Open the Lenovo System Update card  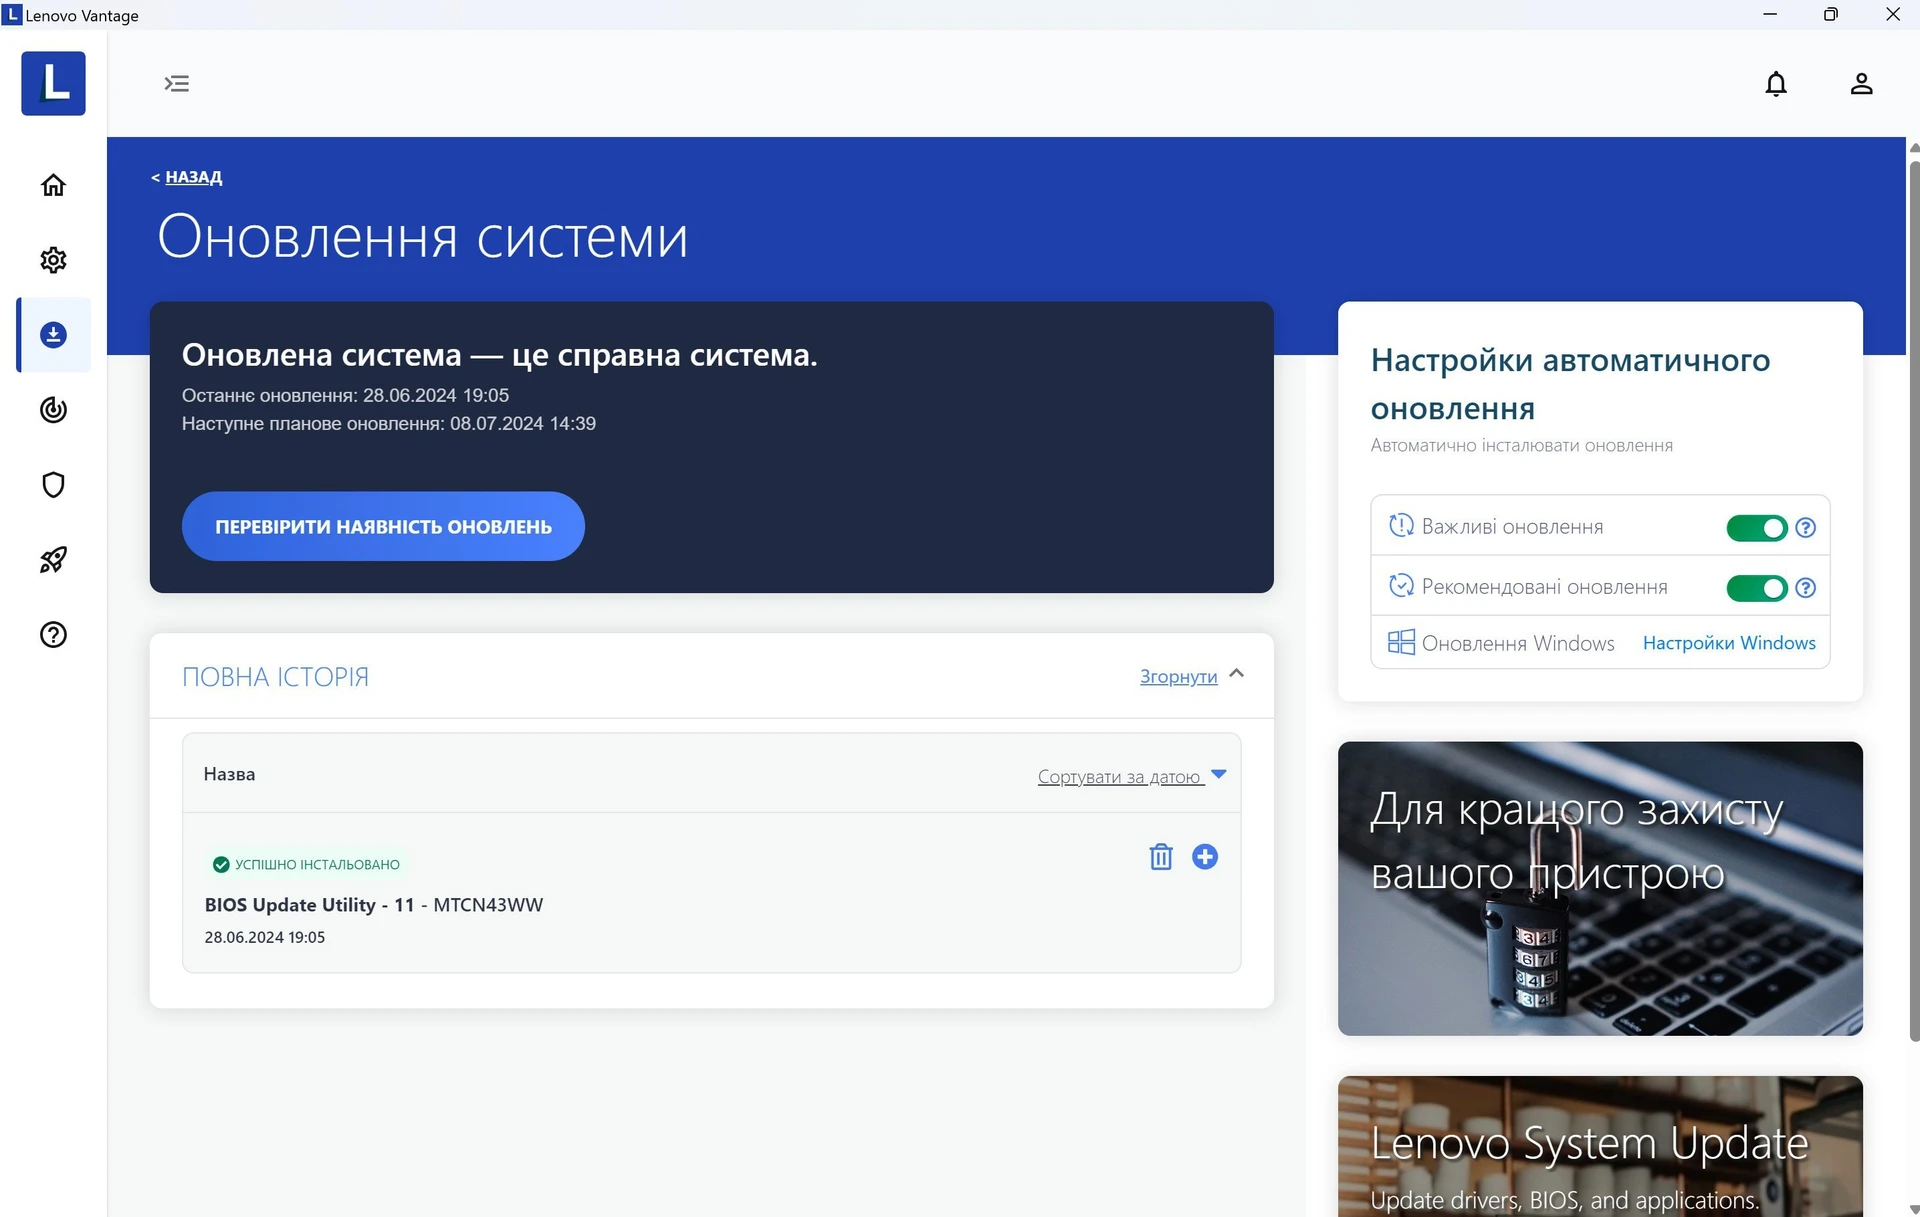coord(1600,1146)
